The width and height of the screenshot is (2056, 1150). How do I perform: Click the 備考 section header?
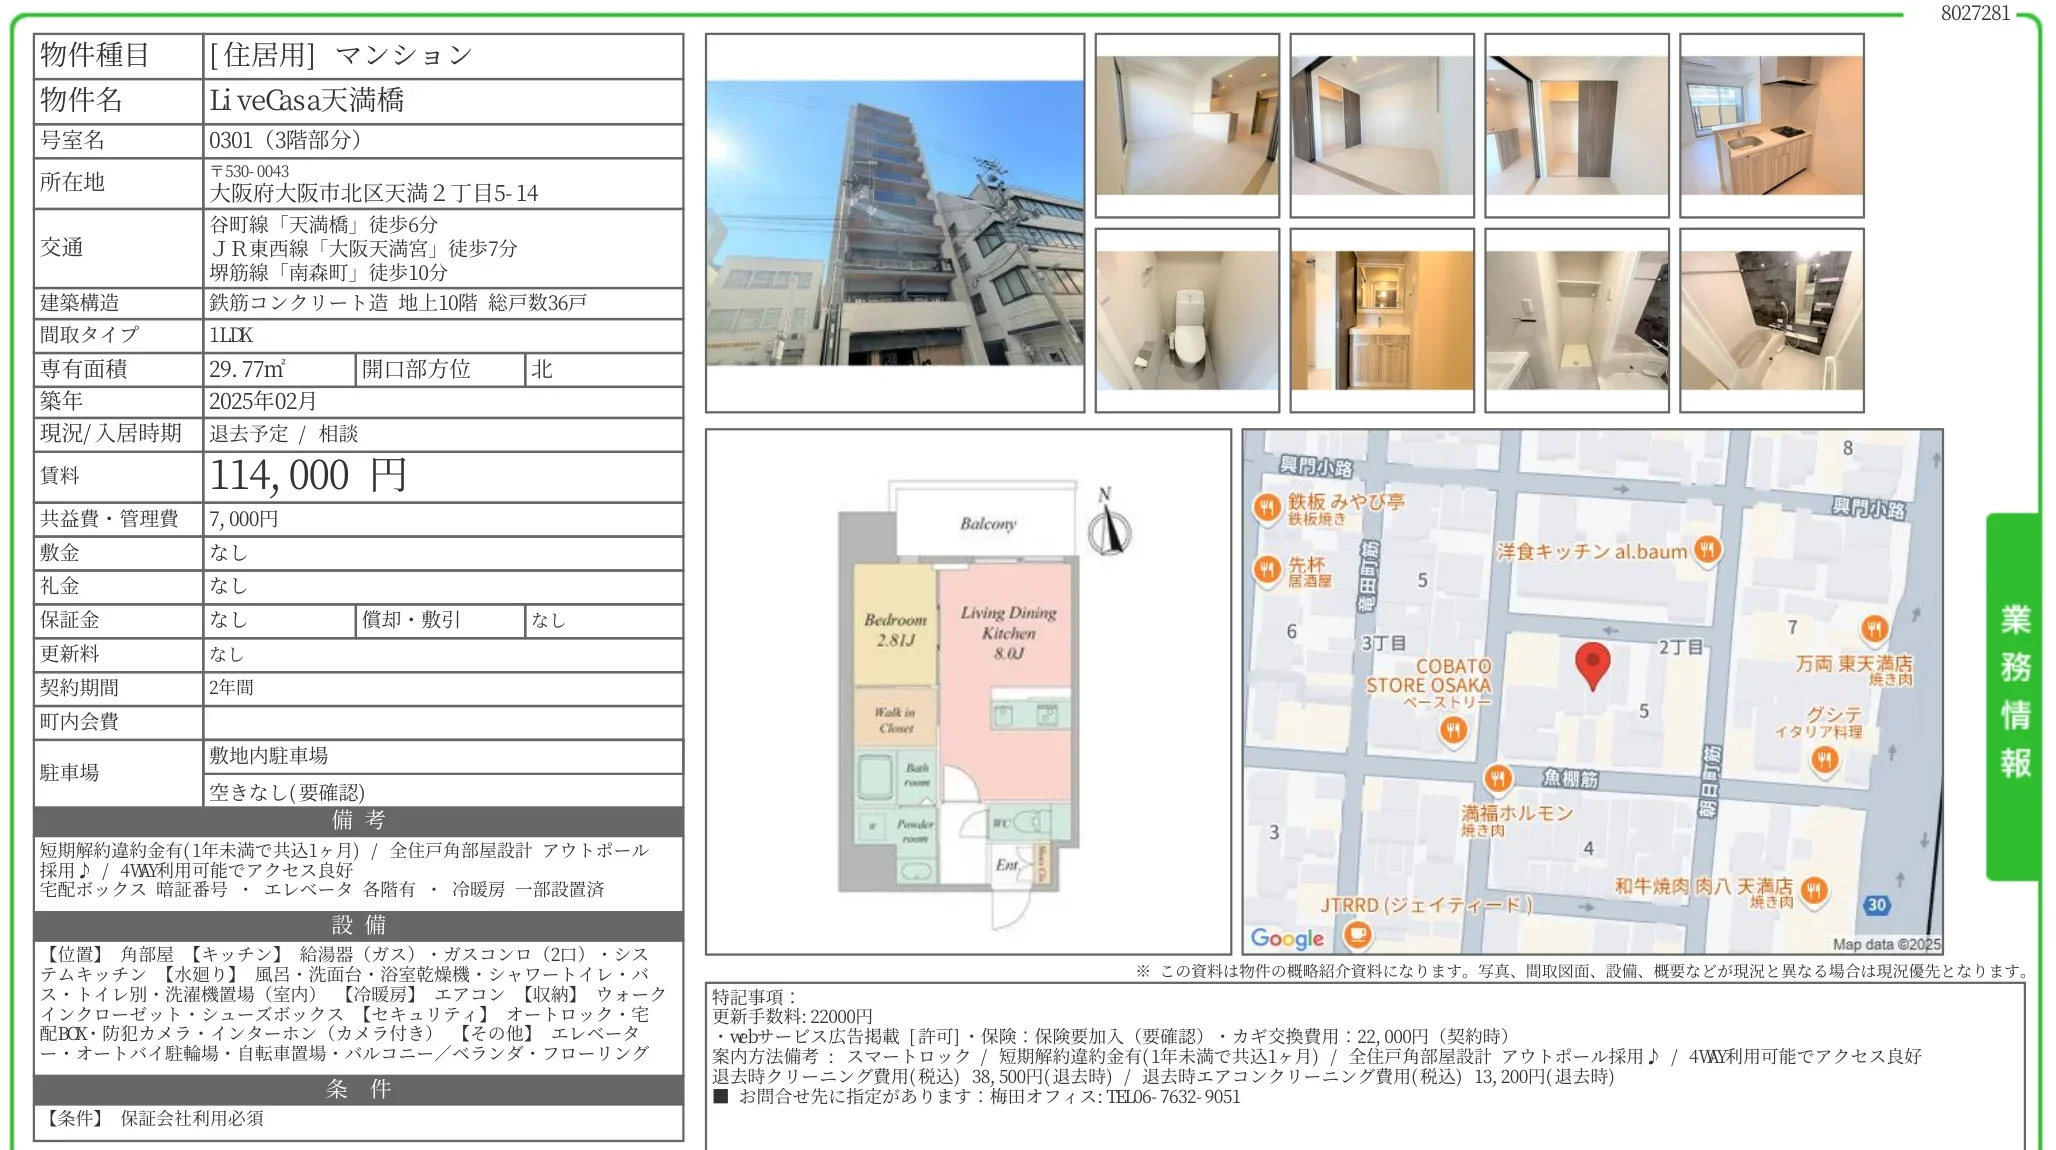(x=358, y=821)
